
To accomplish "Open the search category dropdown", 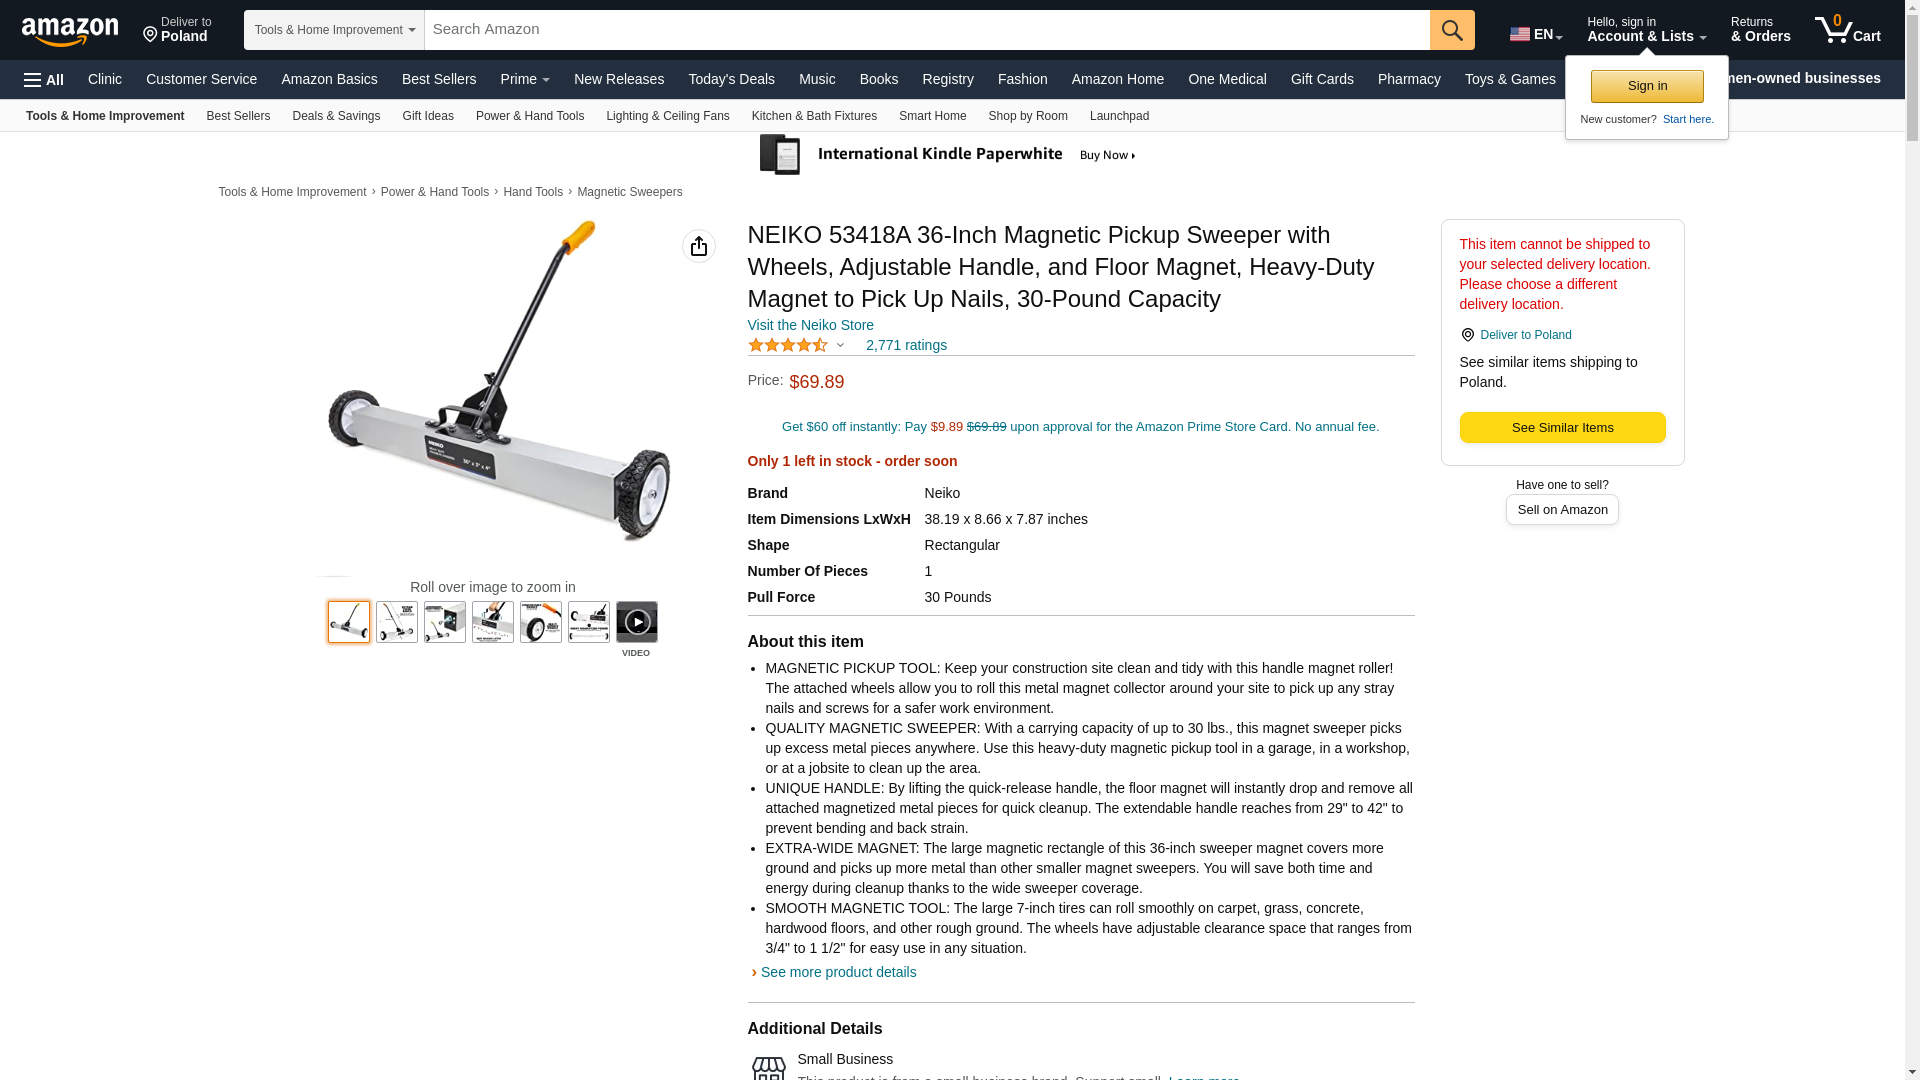I will coord(334,30).
